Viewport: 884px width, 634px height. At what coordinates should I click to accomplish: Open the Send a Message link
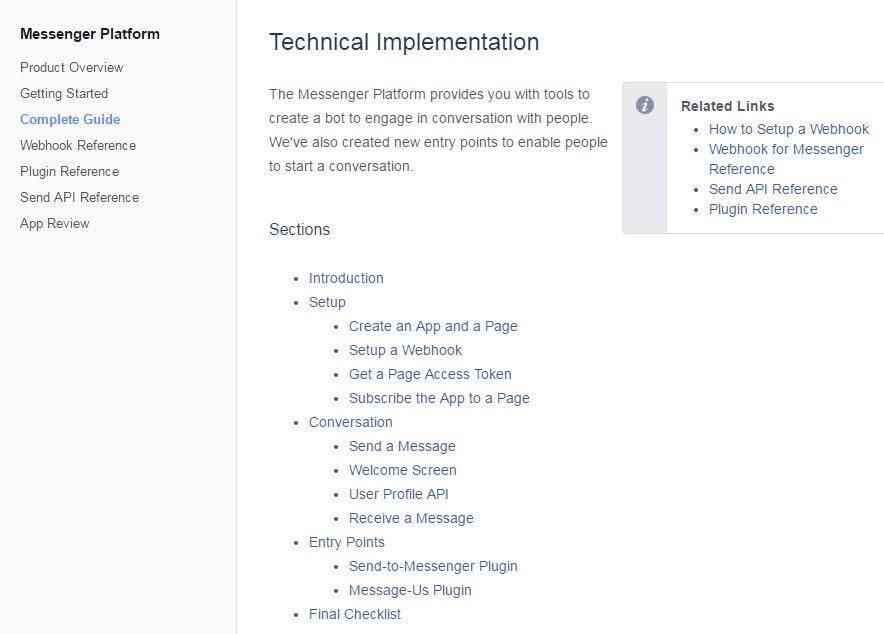[402, 446]
